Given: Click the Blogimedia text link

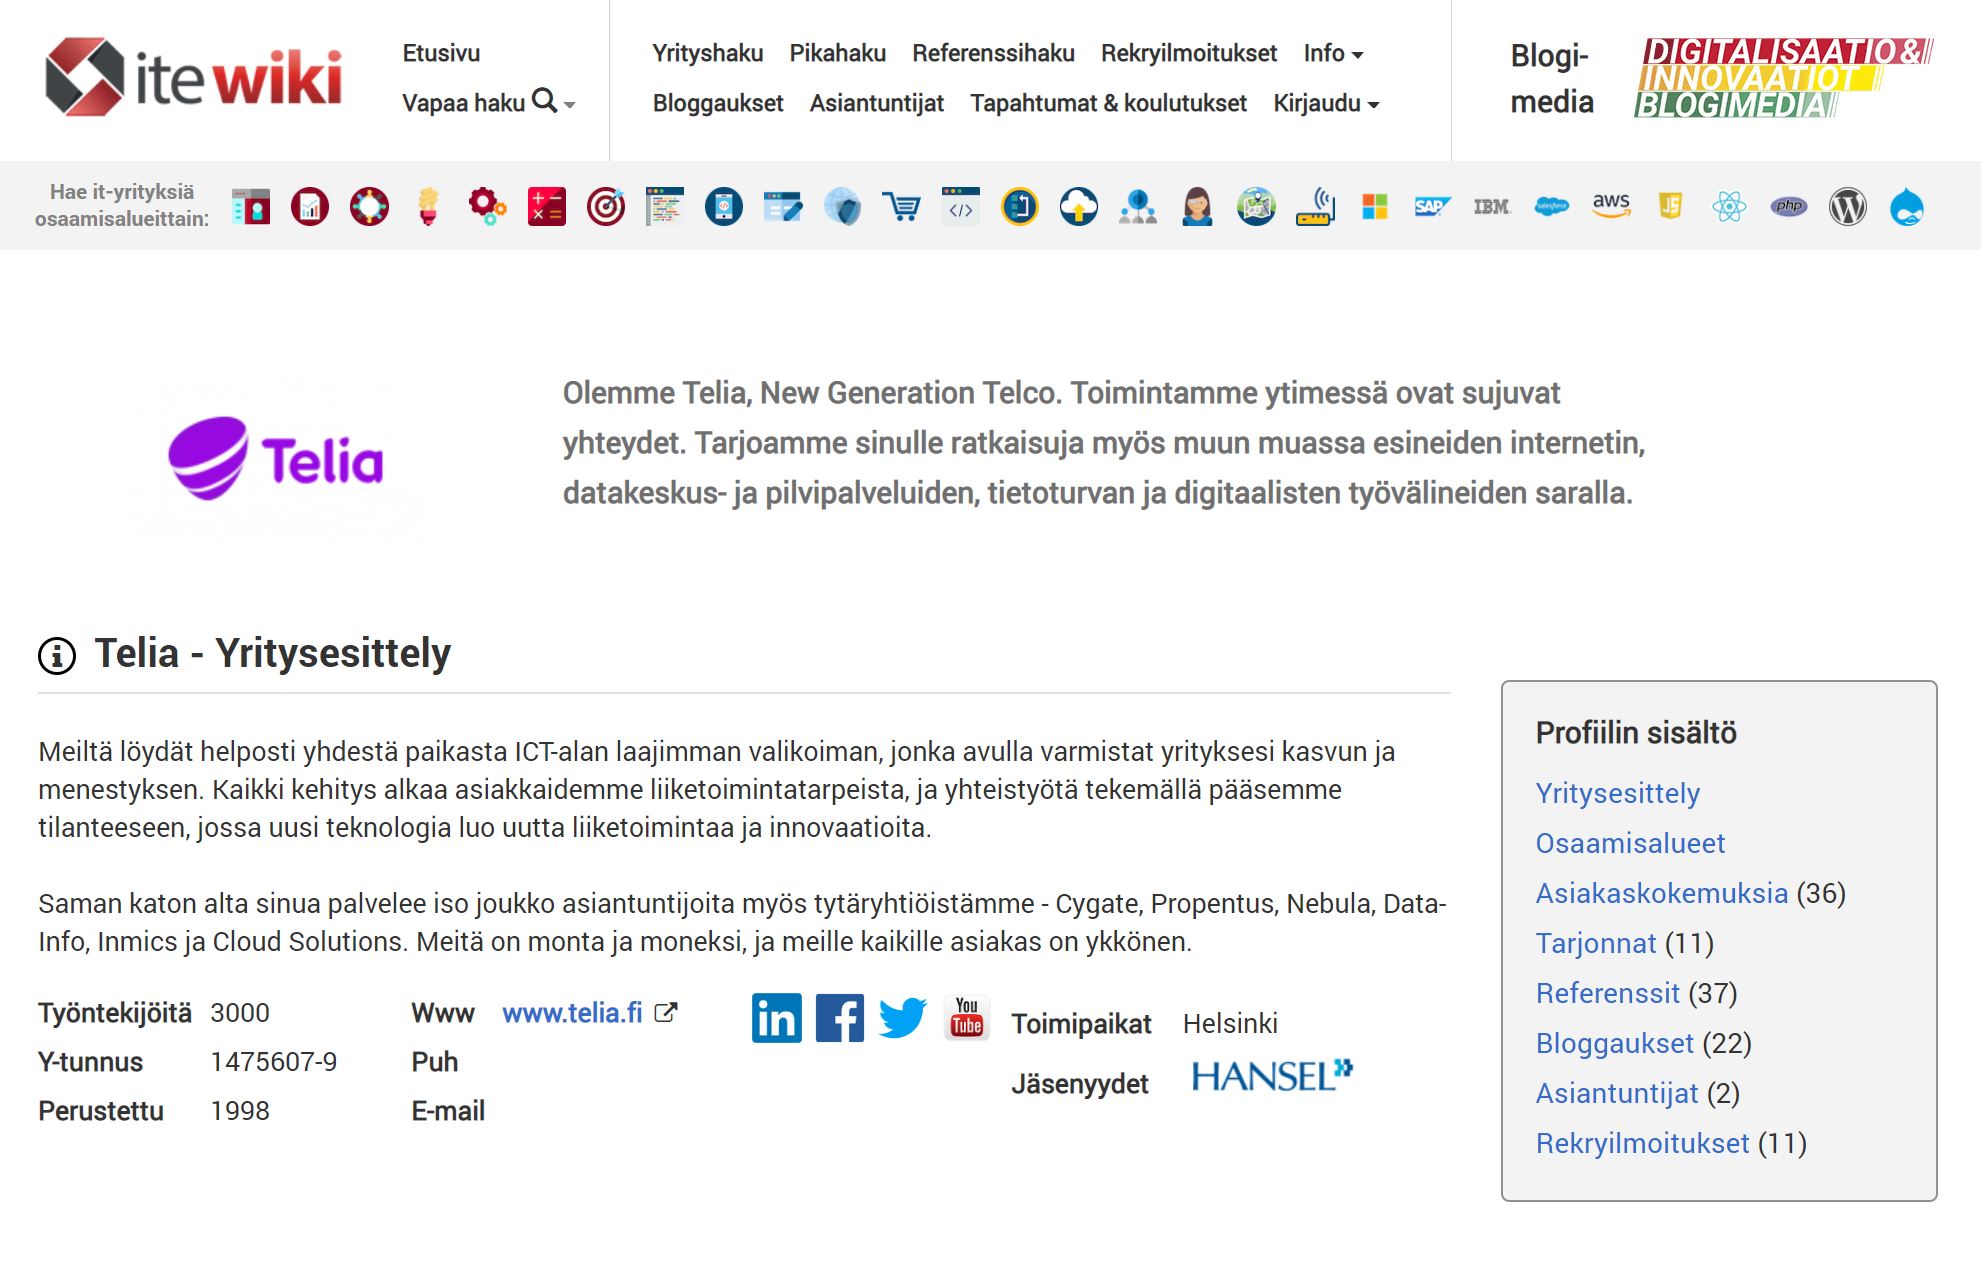Looking at the screenshot, I should [1552, 78].
